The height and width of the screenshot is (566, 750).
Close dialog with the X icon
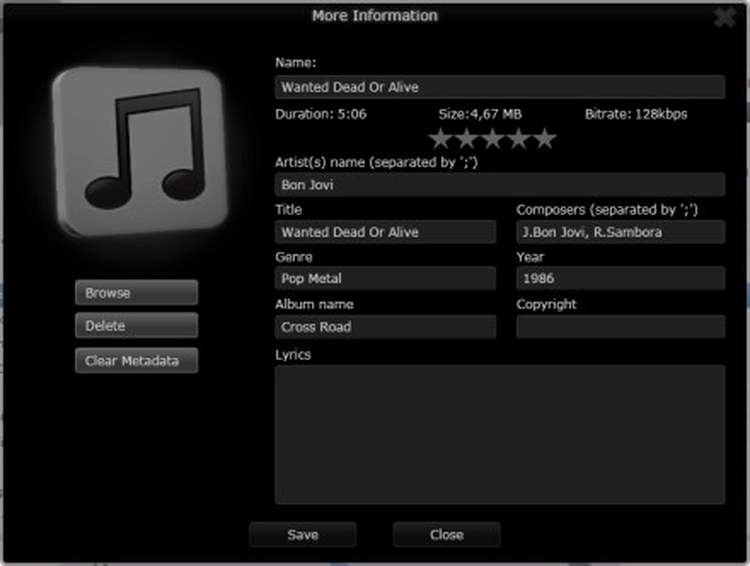click(725, 17)
